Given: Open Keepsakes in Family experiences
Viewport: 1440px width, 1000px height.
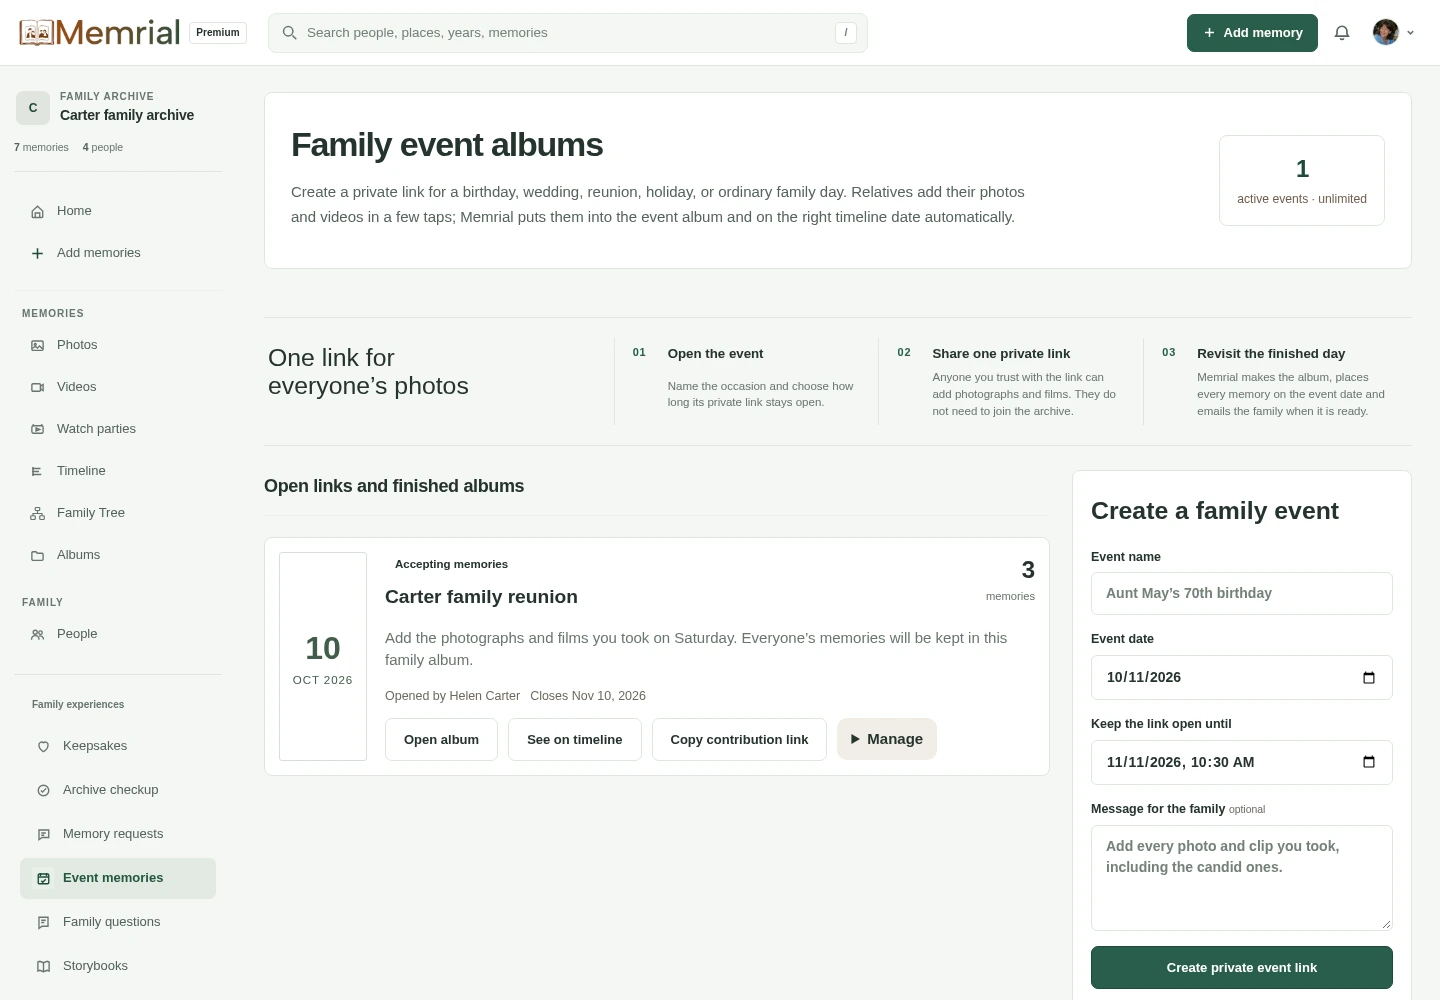Looking at the screenshot, I should click(118, 746).
